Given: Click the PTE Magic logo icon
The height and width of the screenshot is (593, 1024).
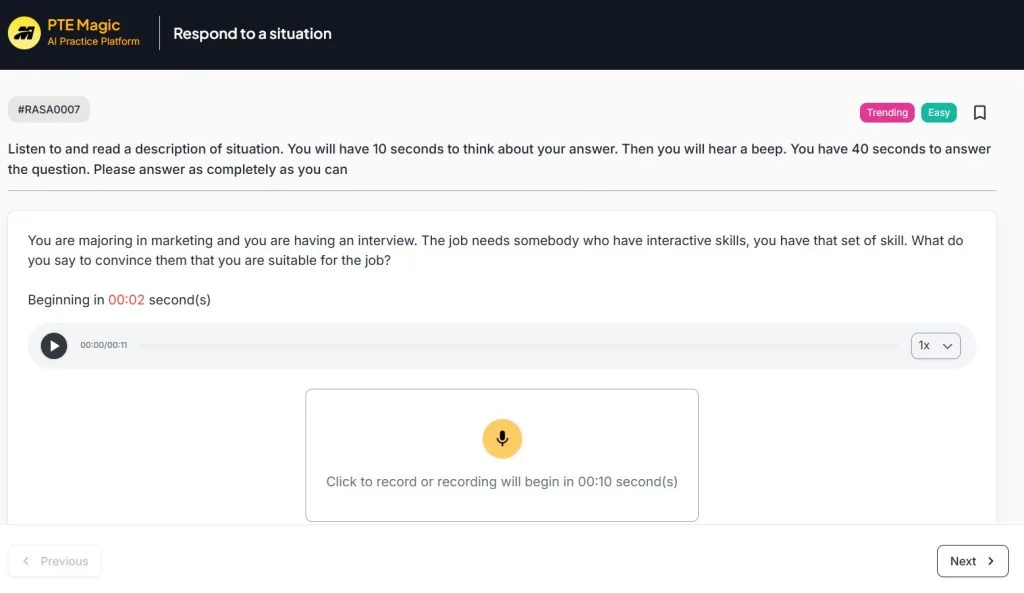Looking at the screenshot, I should (x=24, y=33).
